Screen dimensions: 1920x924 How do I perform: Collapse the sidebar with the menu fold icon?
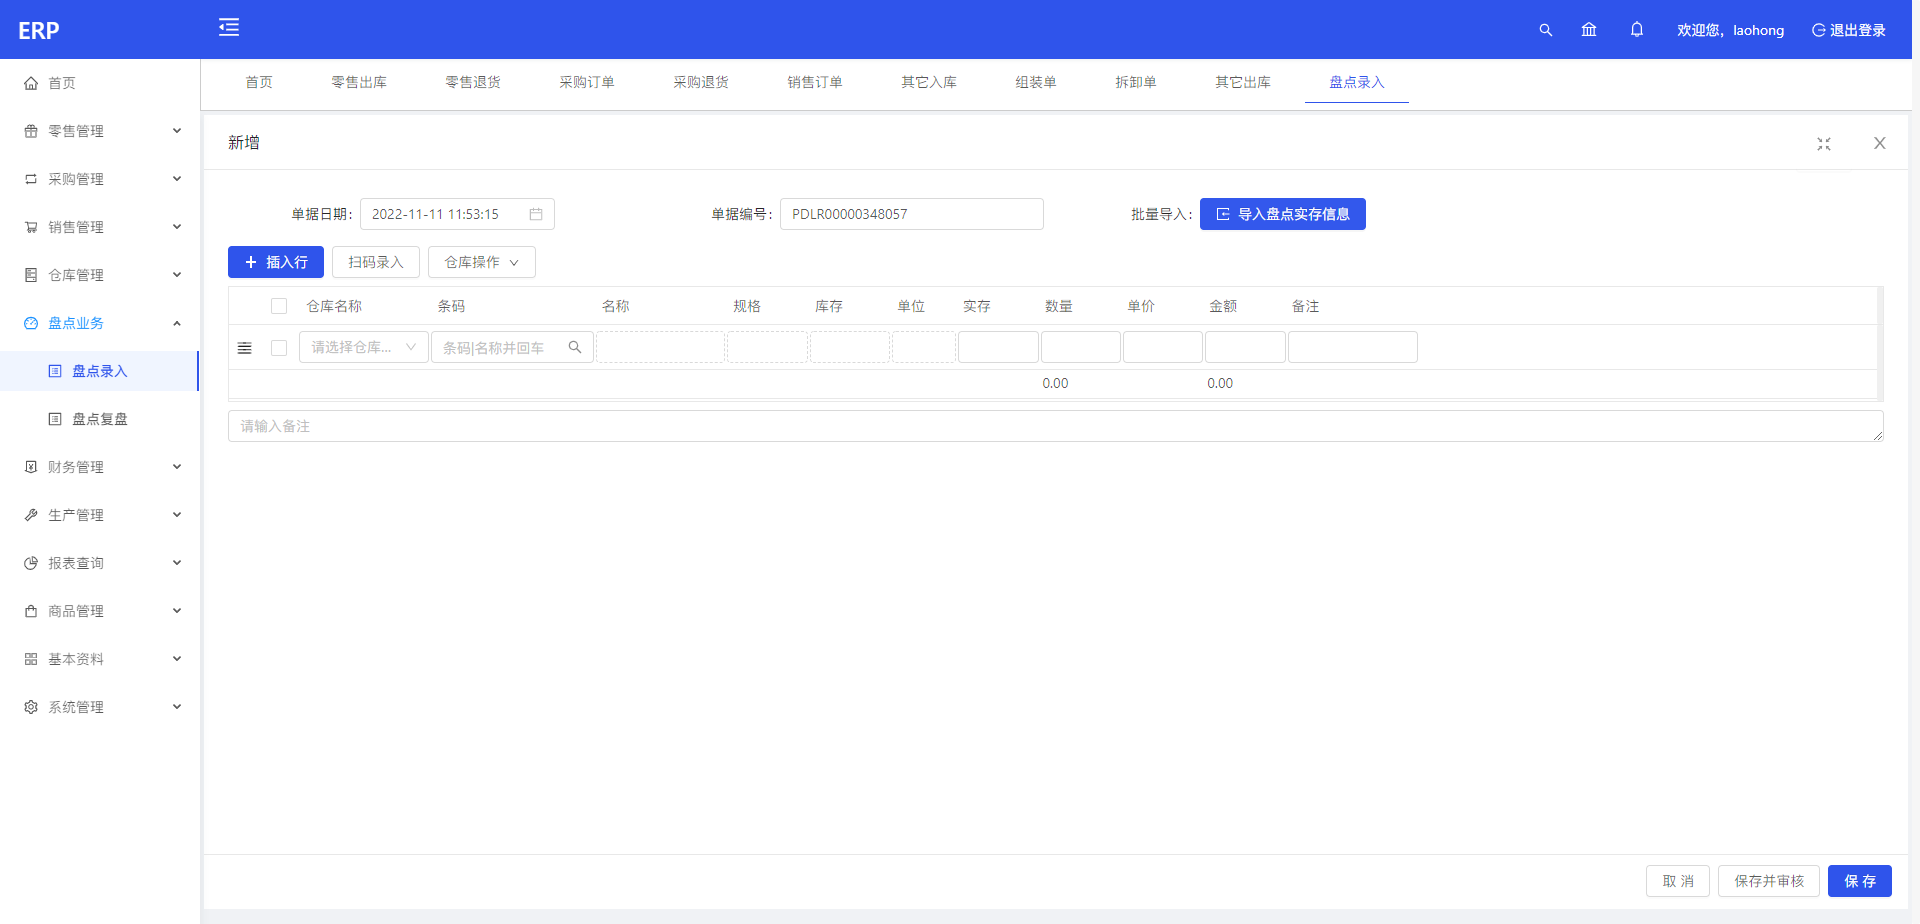click(229, 27)
